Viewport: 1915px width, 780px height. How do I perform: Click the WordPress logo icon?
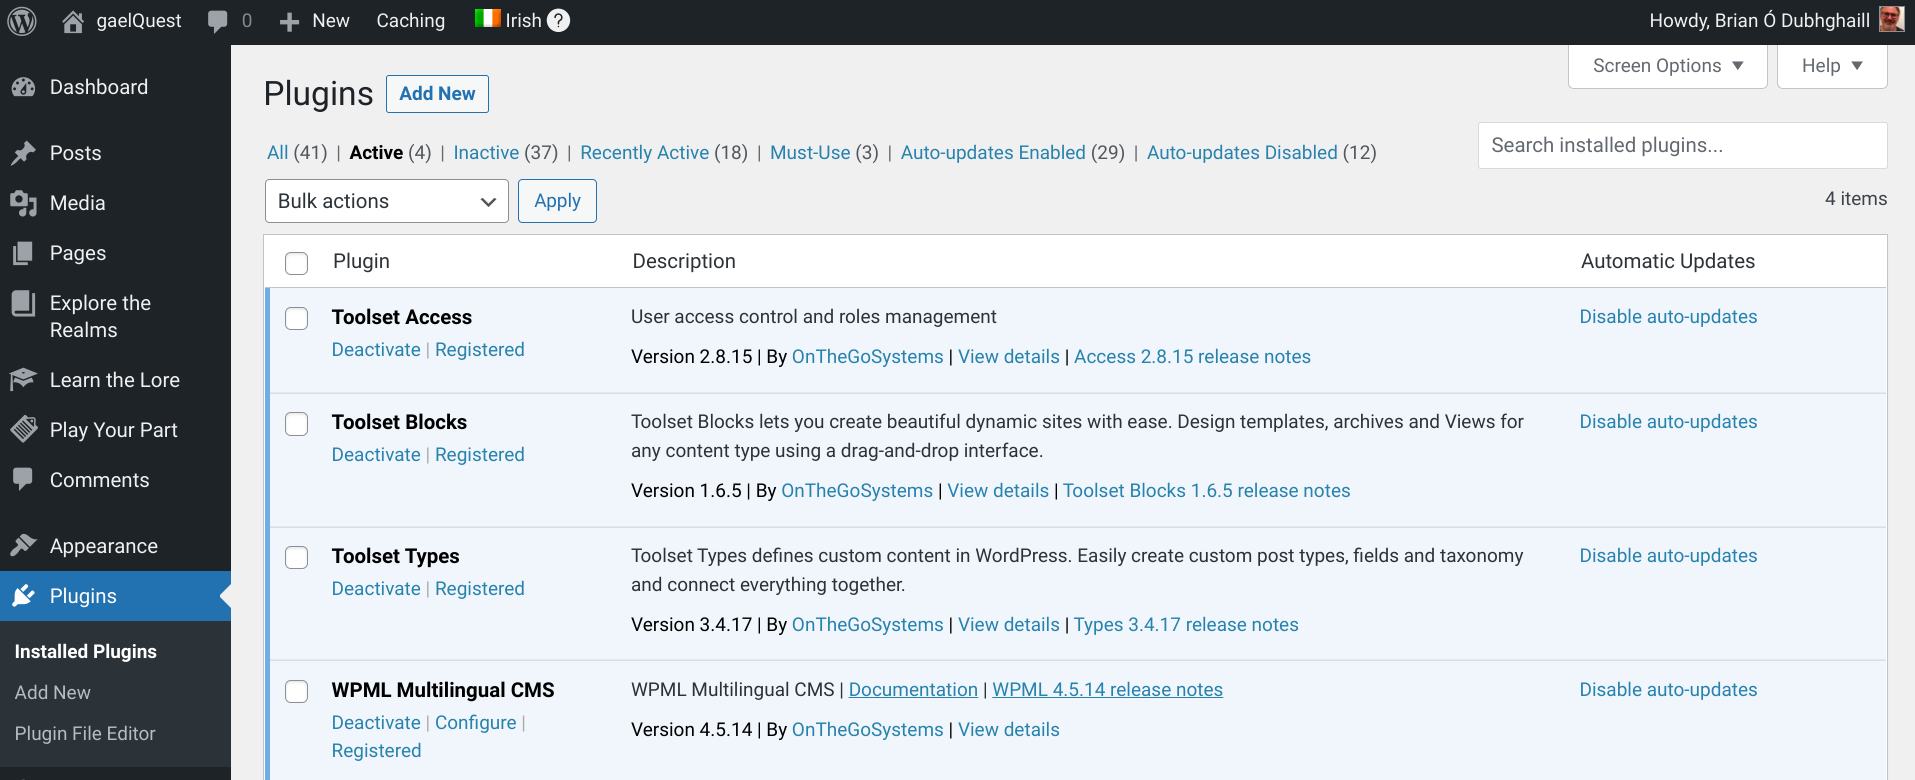pos(22,21)
